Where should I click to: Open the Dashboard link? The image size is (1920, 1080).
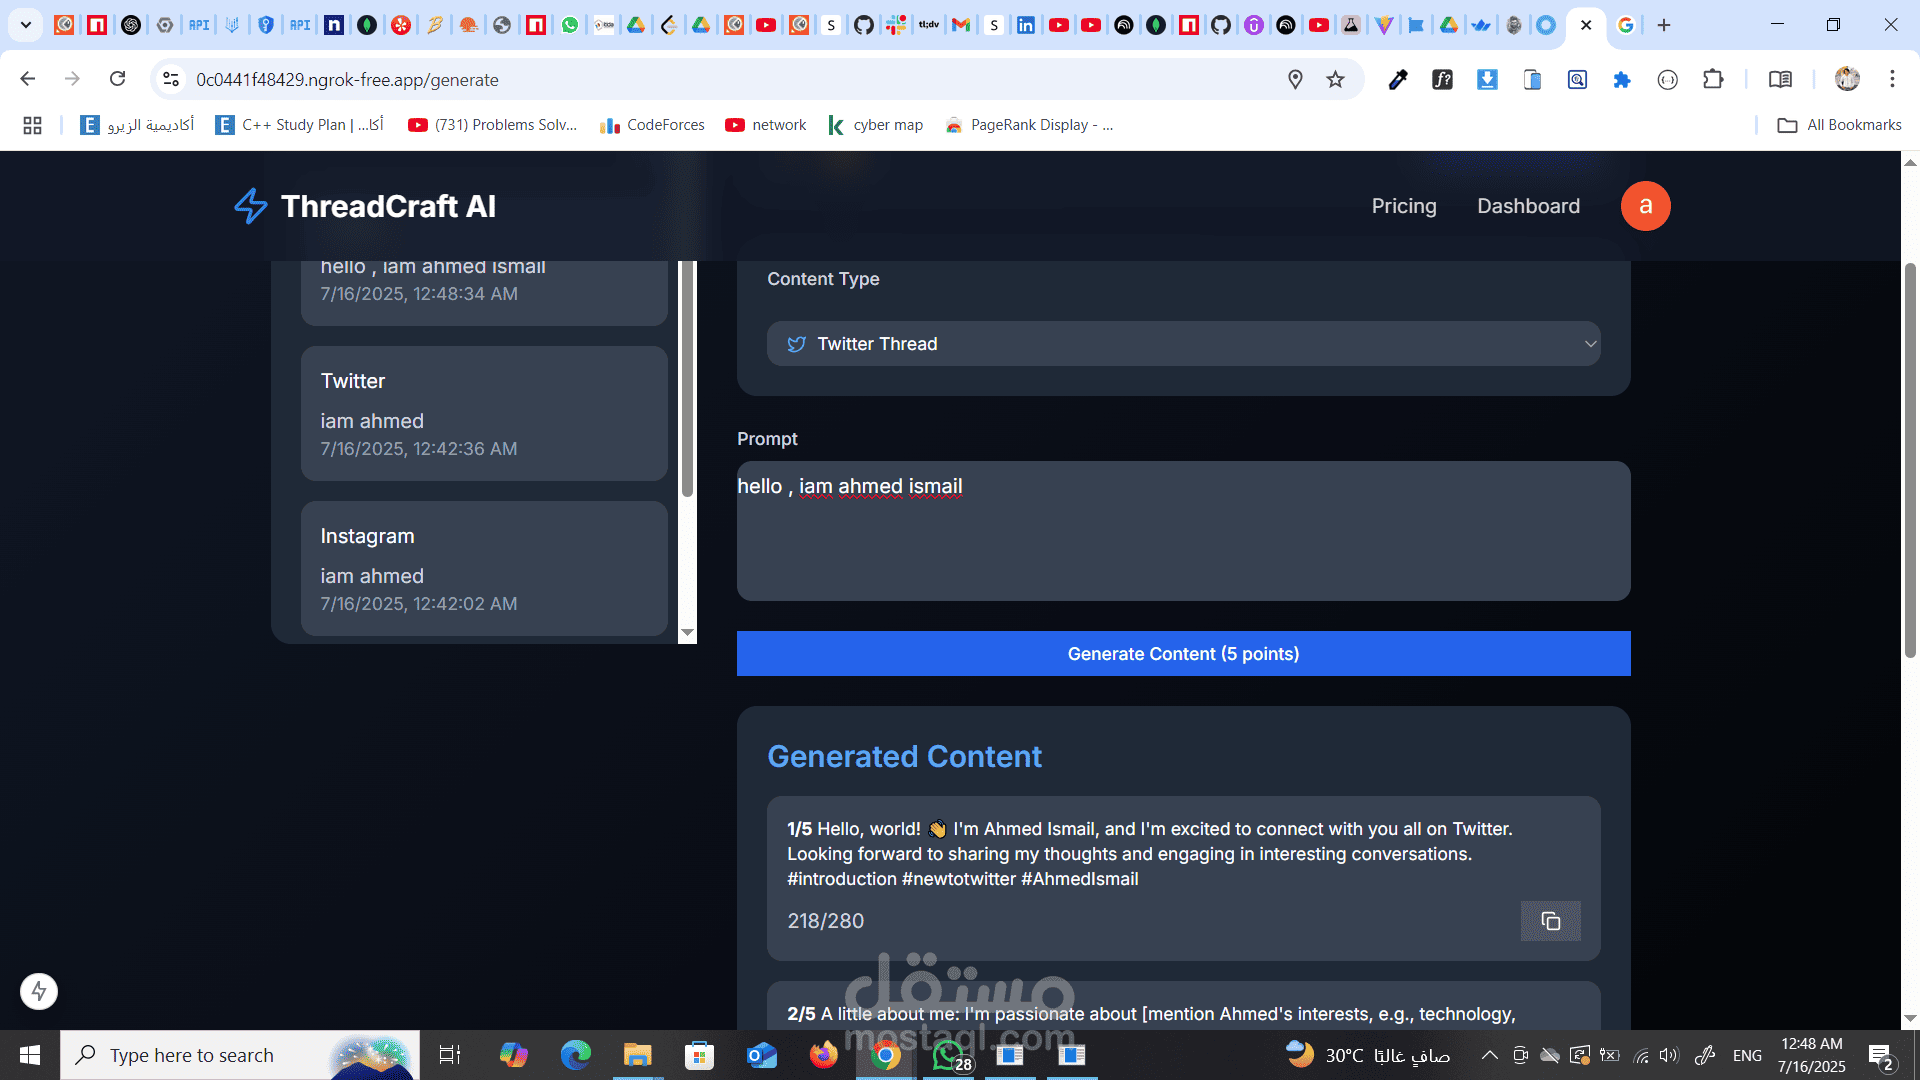(1528, 206)
